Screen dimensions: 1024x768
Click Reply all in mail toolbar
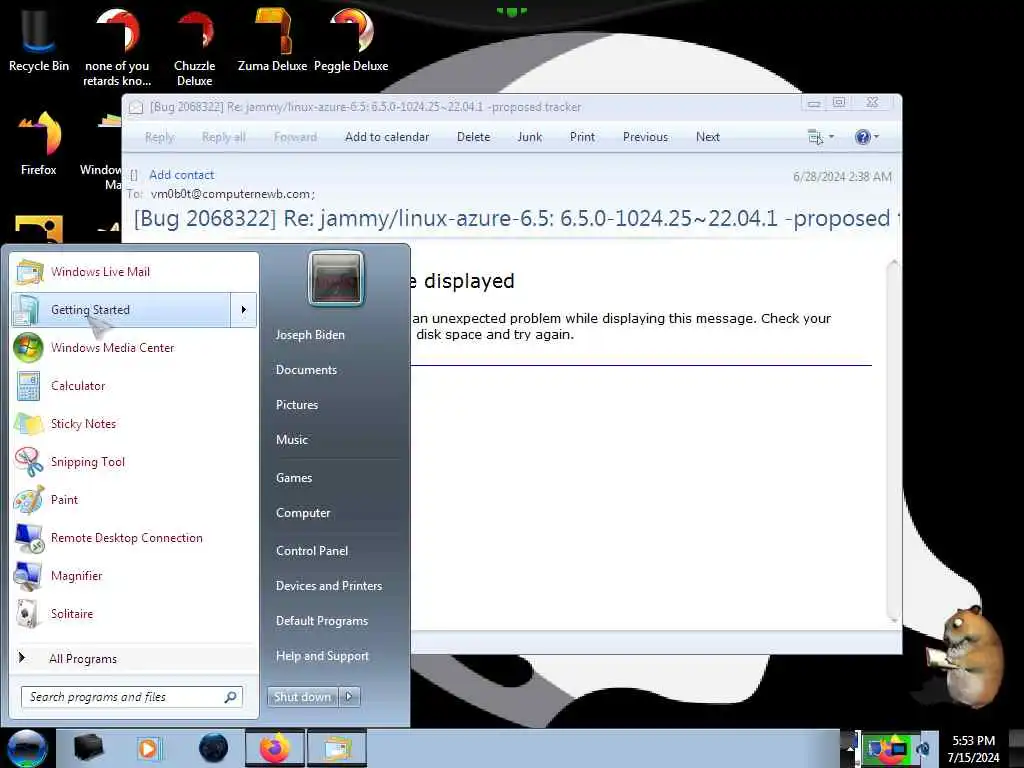tap(224, 137)
